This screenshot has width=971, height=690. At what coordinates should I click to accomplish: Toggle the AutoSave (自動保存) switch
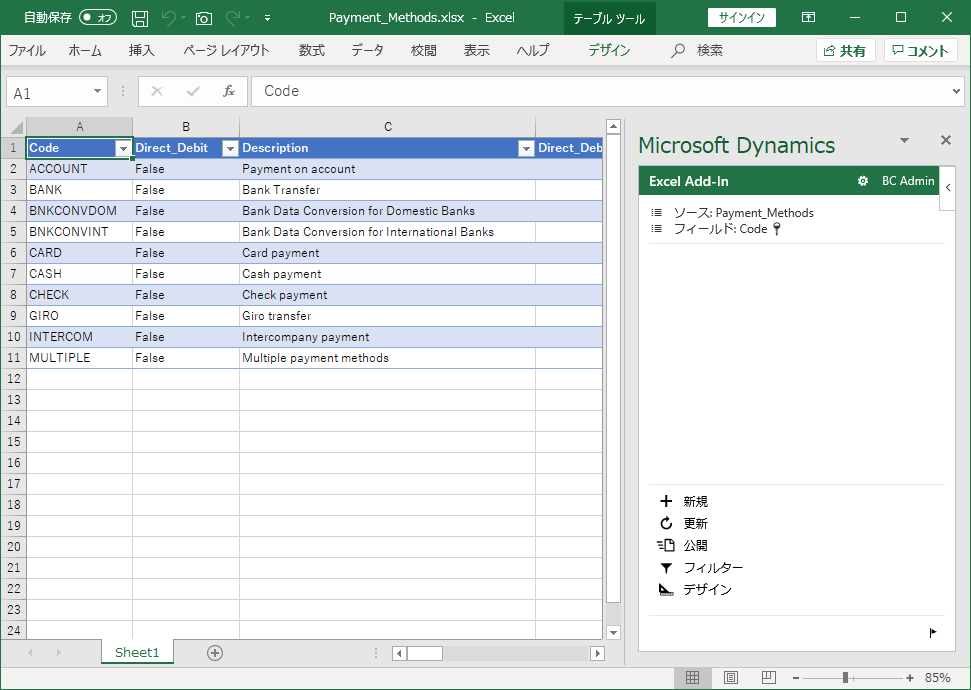click(98, 17)
